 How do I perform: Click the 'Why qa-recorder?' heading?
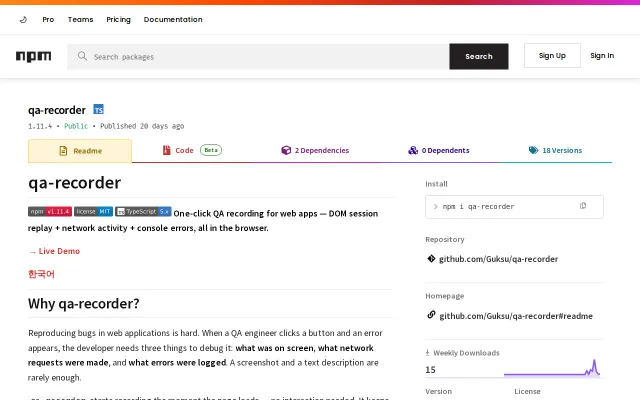(x=84, y=304)
